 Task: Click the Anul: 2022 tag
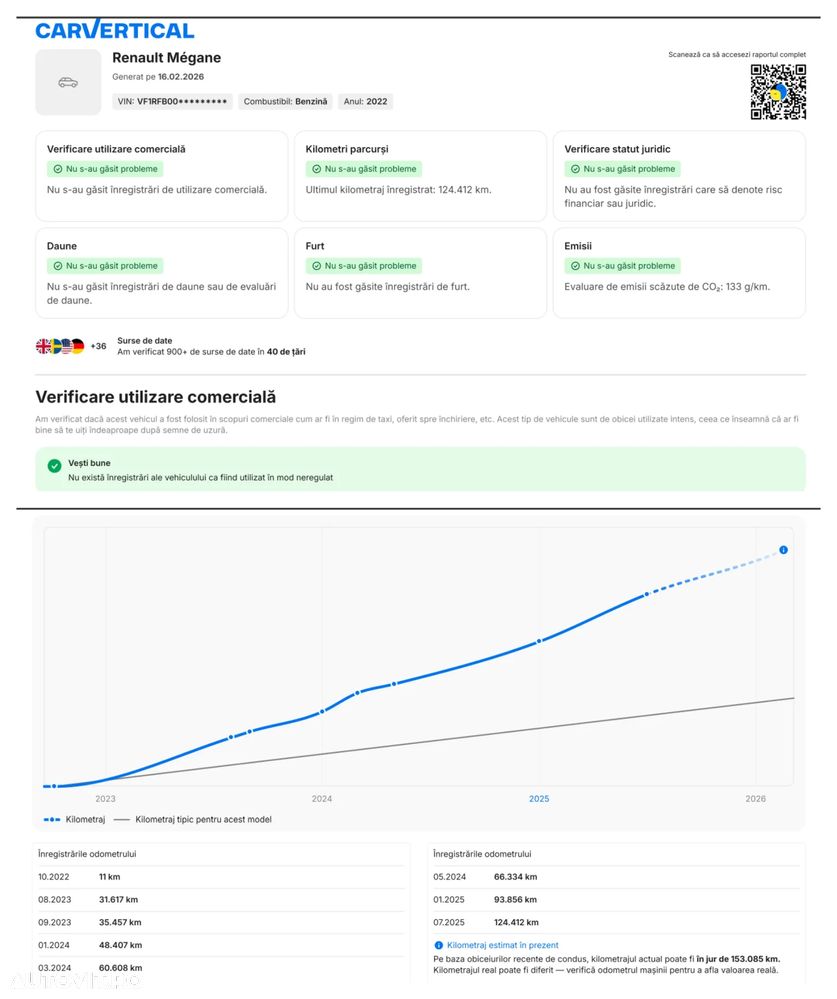[x=365, y=101]
